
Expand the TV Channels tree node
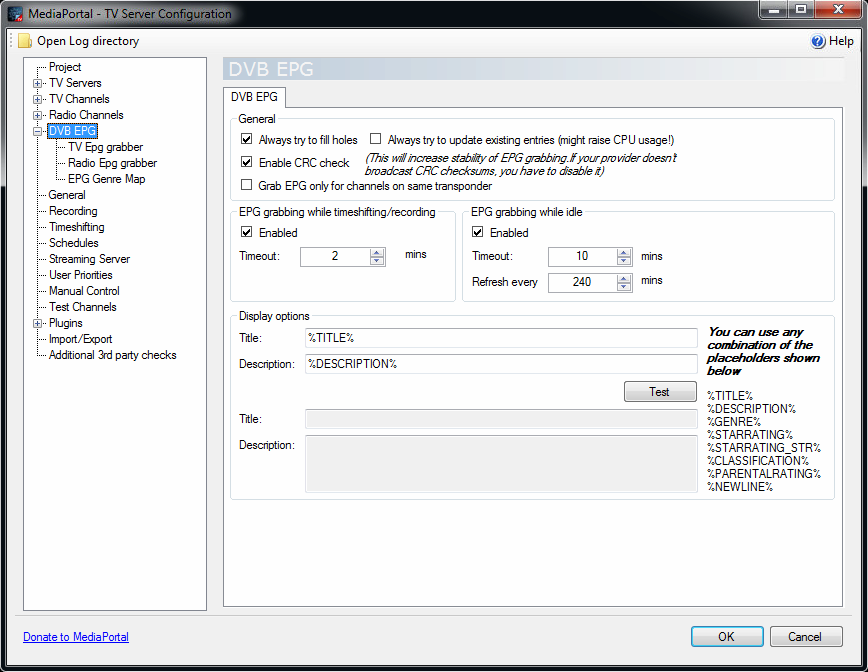[x=38, y=100]
